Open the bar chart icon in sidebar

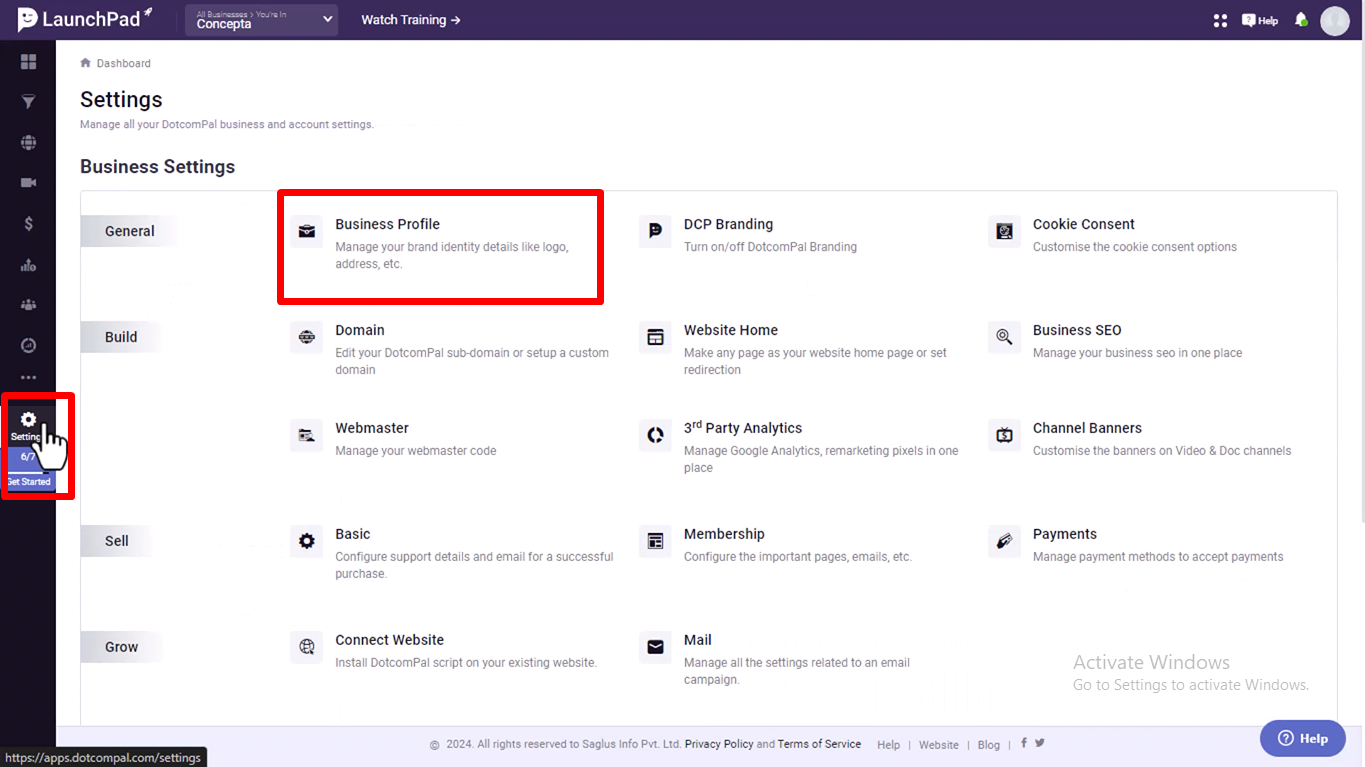point(28,265)
